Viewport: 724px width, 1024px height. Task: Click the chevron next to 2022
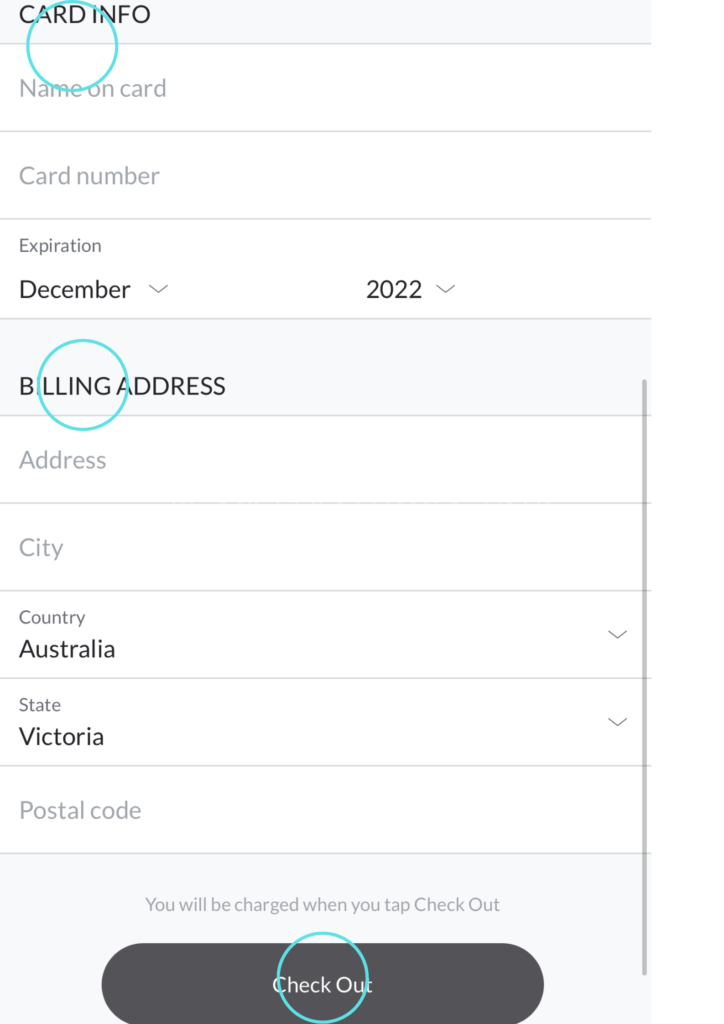point(446,289)
